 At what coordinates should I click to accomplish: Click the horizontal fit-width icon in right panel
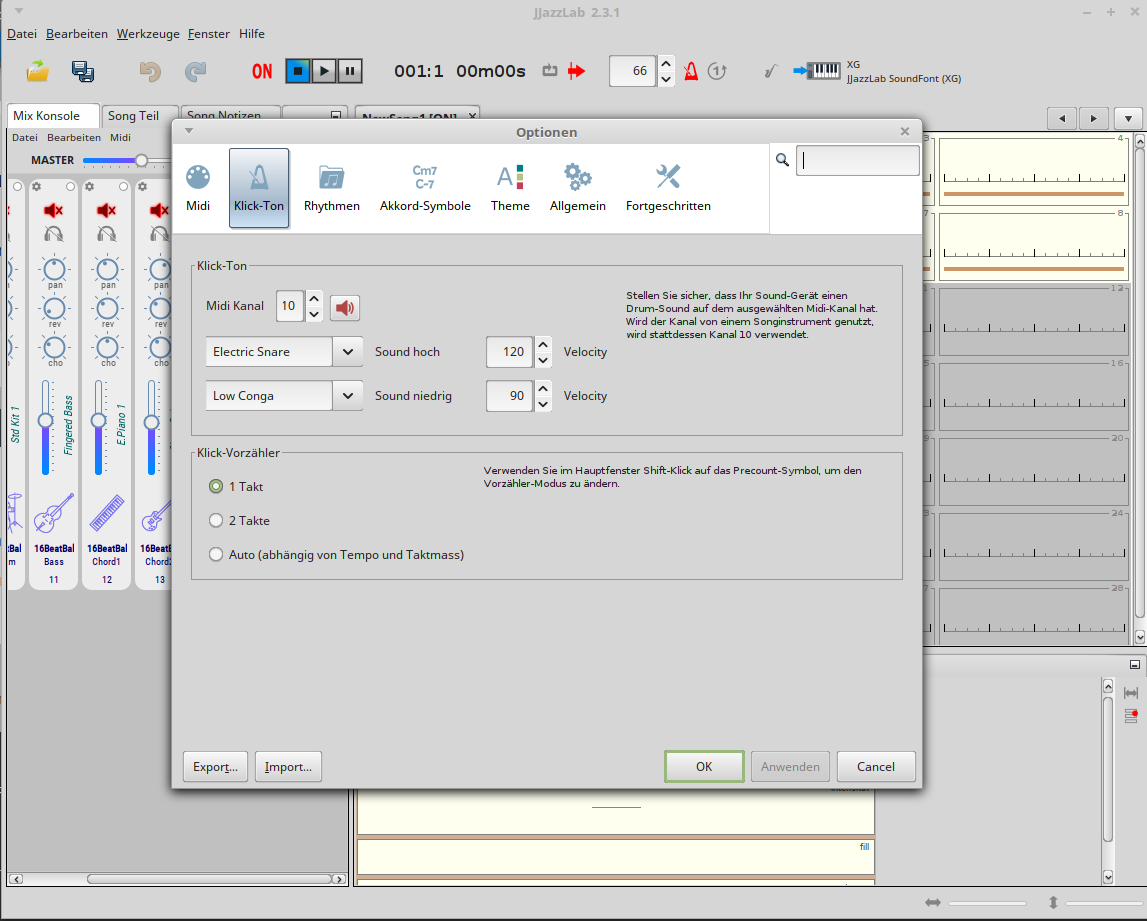click(1131, 693)
